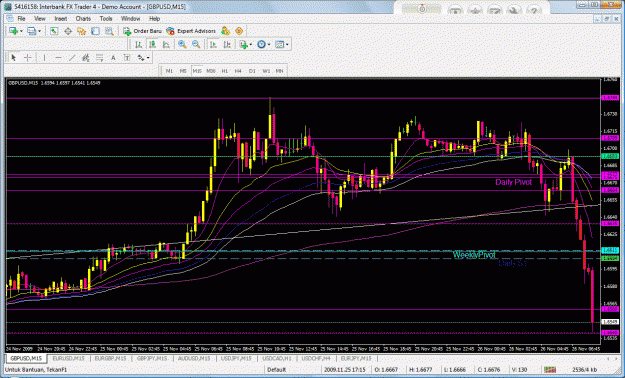Screen dimensions: 625x378
Task: Switch to H4 timeframe
Action: point(238,71)
